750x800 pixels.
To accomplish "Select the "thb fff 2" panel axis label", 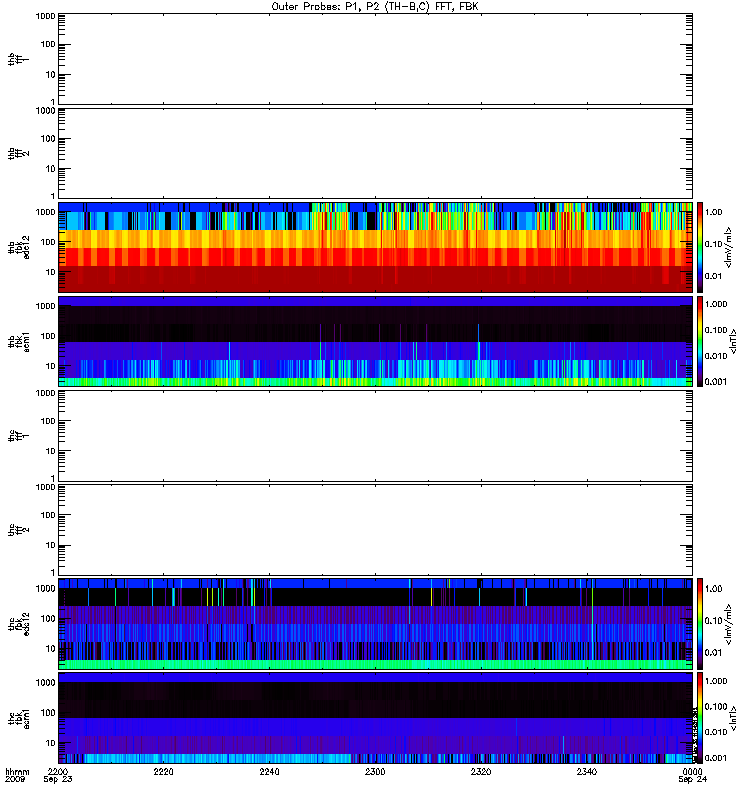I will pos(18,154).
